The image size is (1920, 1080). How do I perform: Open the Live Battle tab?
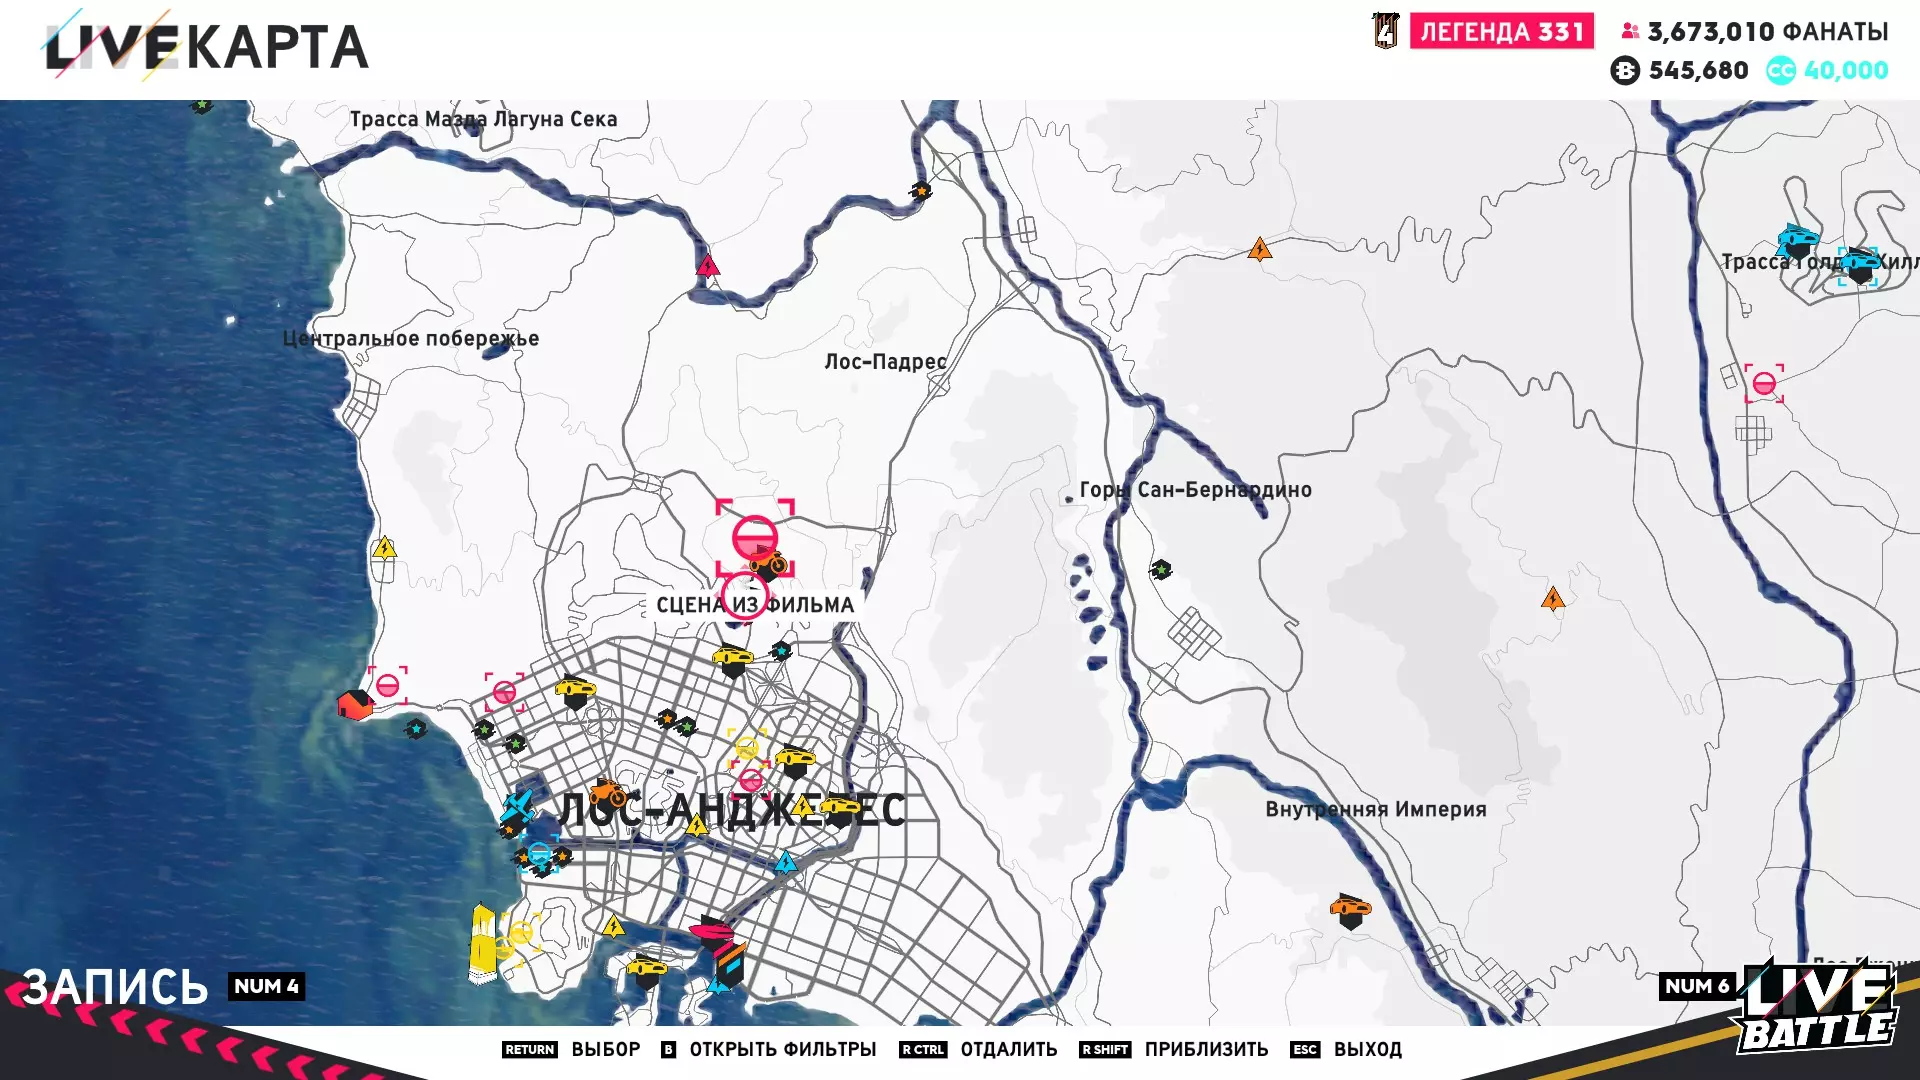[1817, 1010]
